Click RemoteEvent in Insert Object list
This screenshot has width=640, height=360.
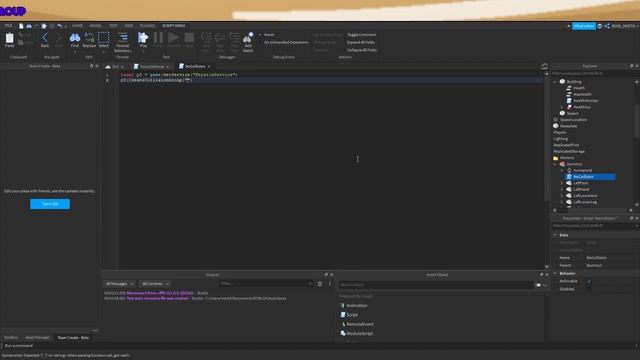[x=360, y=324]
